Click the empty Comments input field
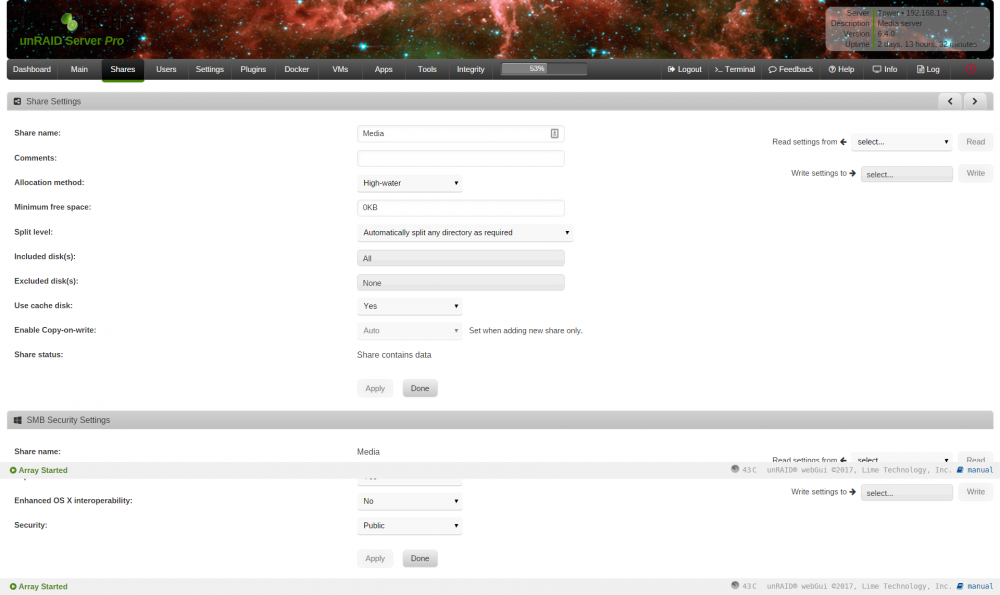Viewport: 1000px width, 595px height. 460,158
